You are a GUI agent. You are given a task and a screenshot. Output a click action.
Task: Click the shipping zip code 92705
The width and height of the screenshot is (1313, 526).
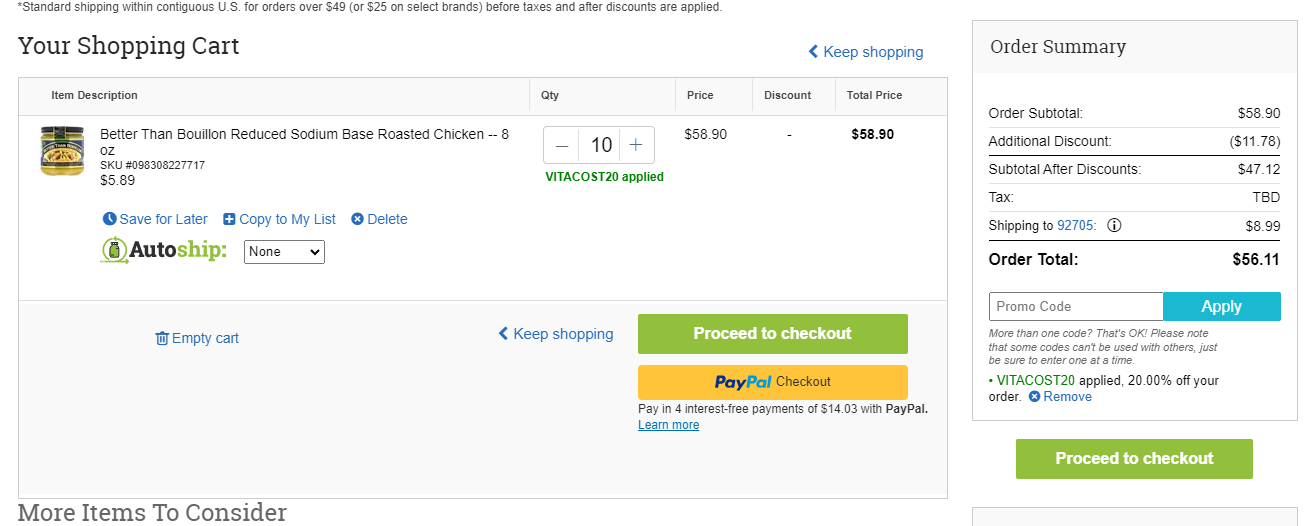point(1076,225)
